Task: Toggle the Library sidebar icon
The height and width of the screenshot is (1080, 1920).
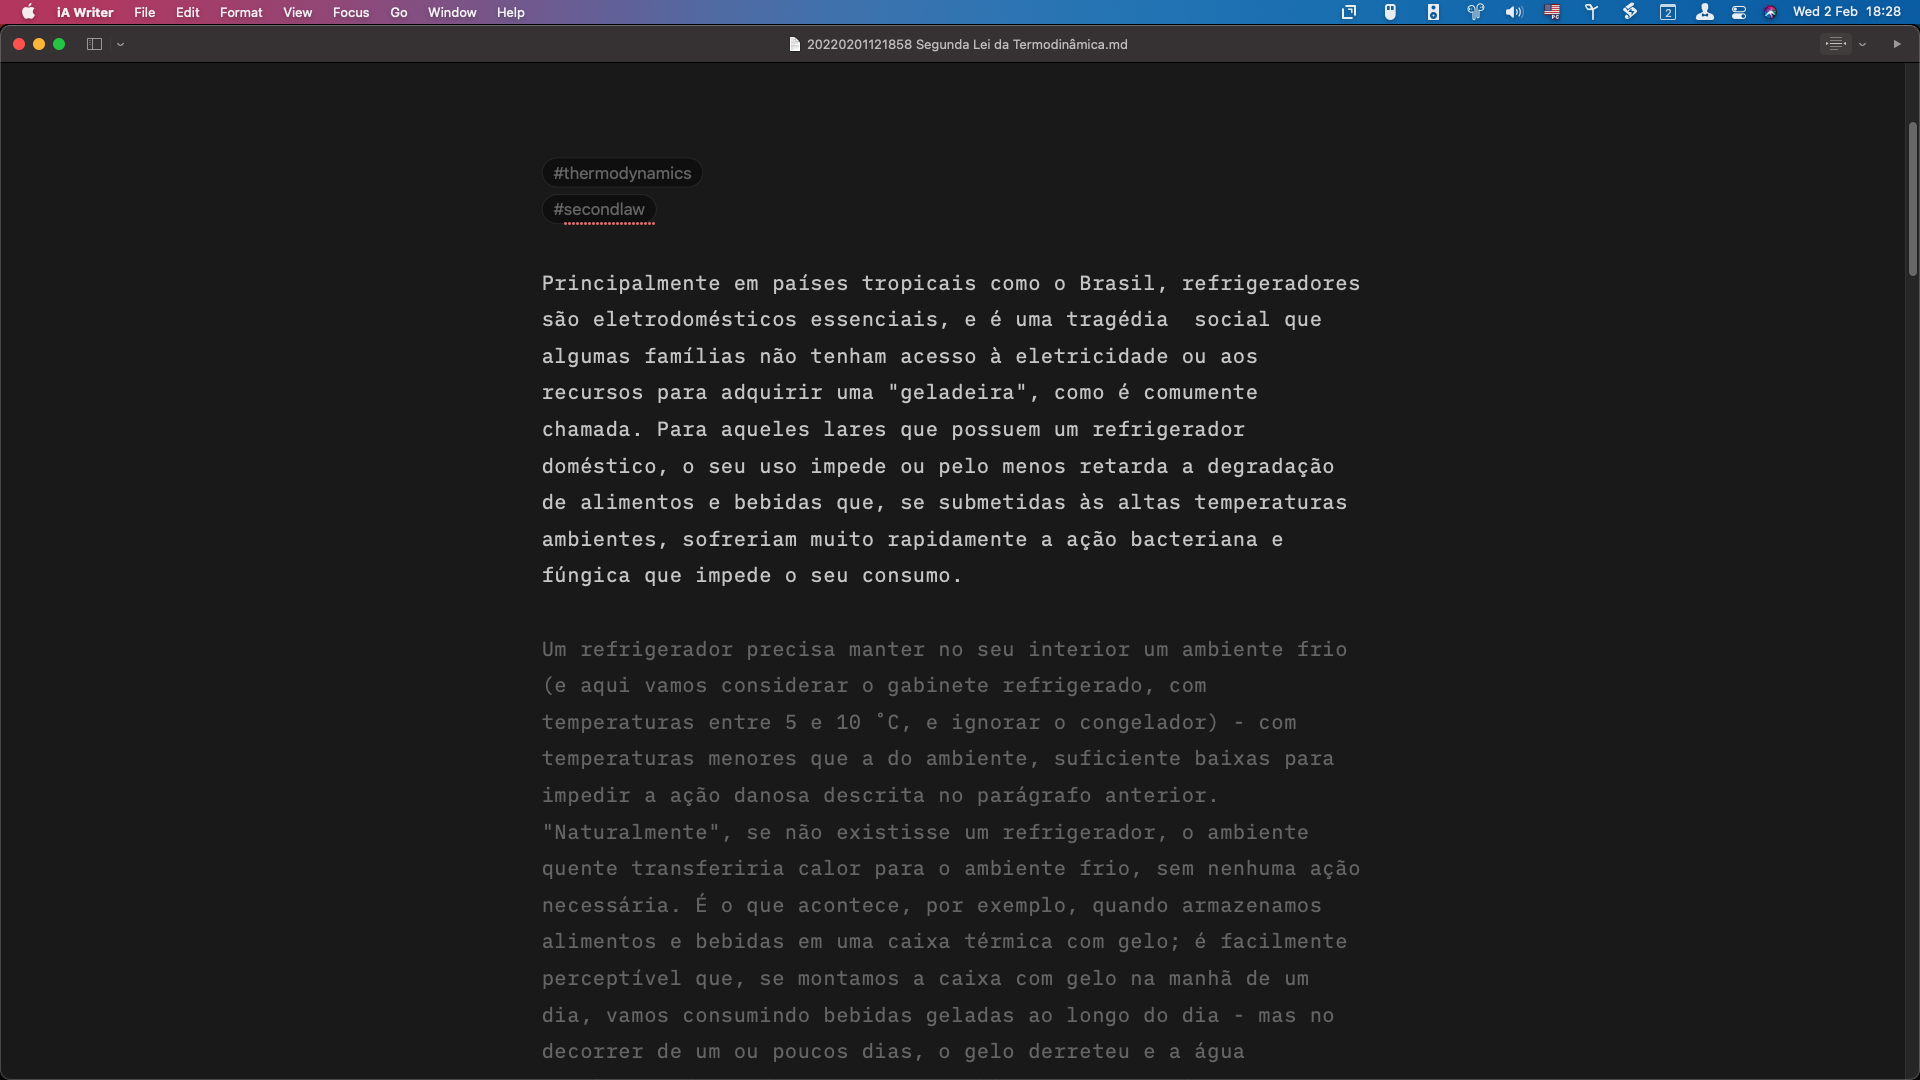Action: (x=94, y=44)
